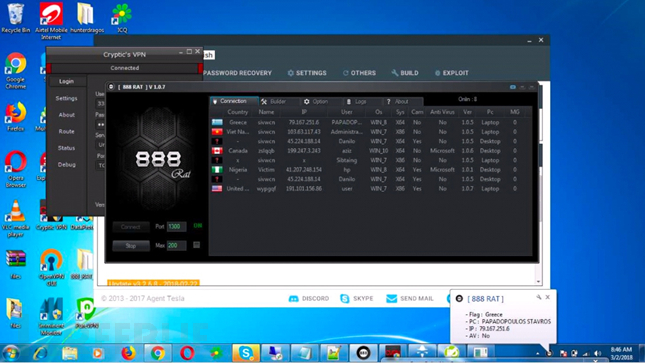
Task: Click the Option gear icon
Action: tap(306, 102)
